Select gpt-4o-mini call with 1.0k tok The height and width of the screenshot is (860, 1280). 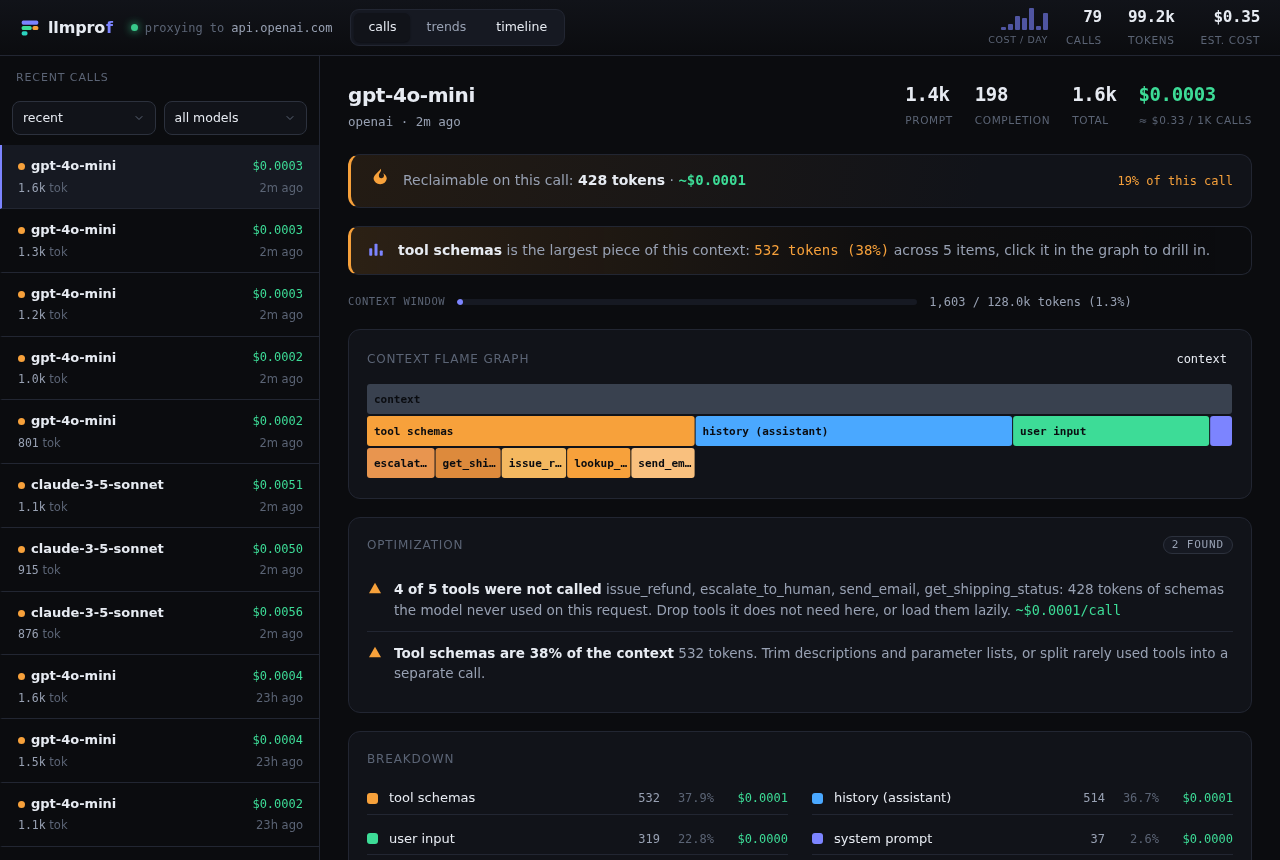click(160, 368)
